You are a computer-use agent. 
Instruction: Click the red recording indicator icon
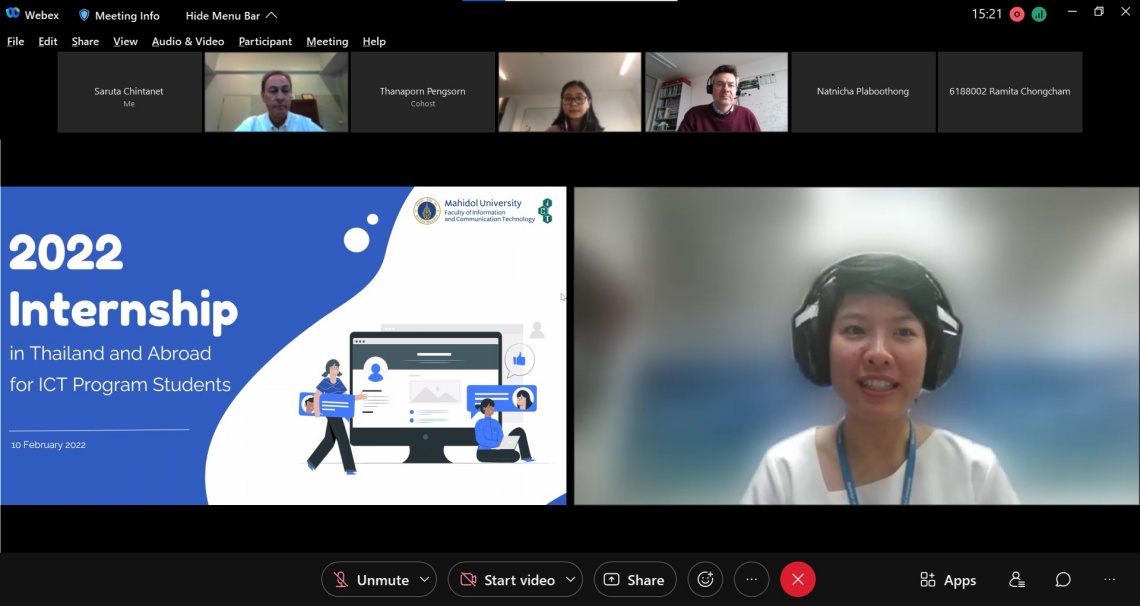click(1017, 14)
